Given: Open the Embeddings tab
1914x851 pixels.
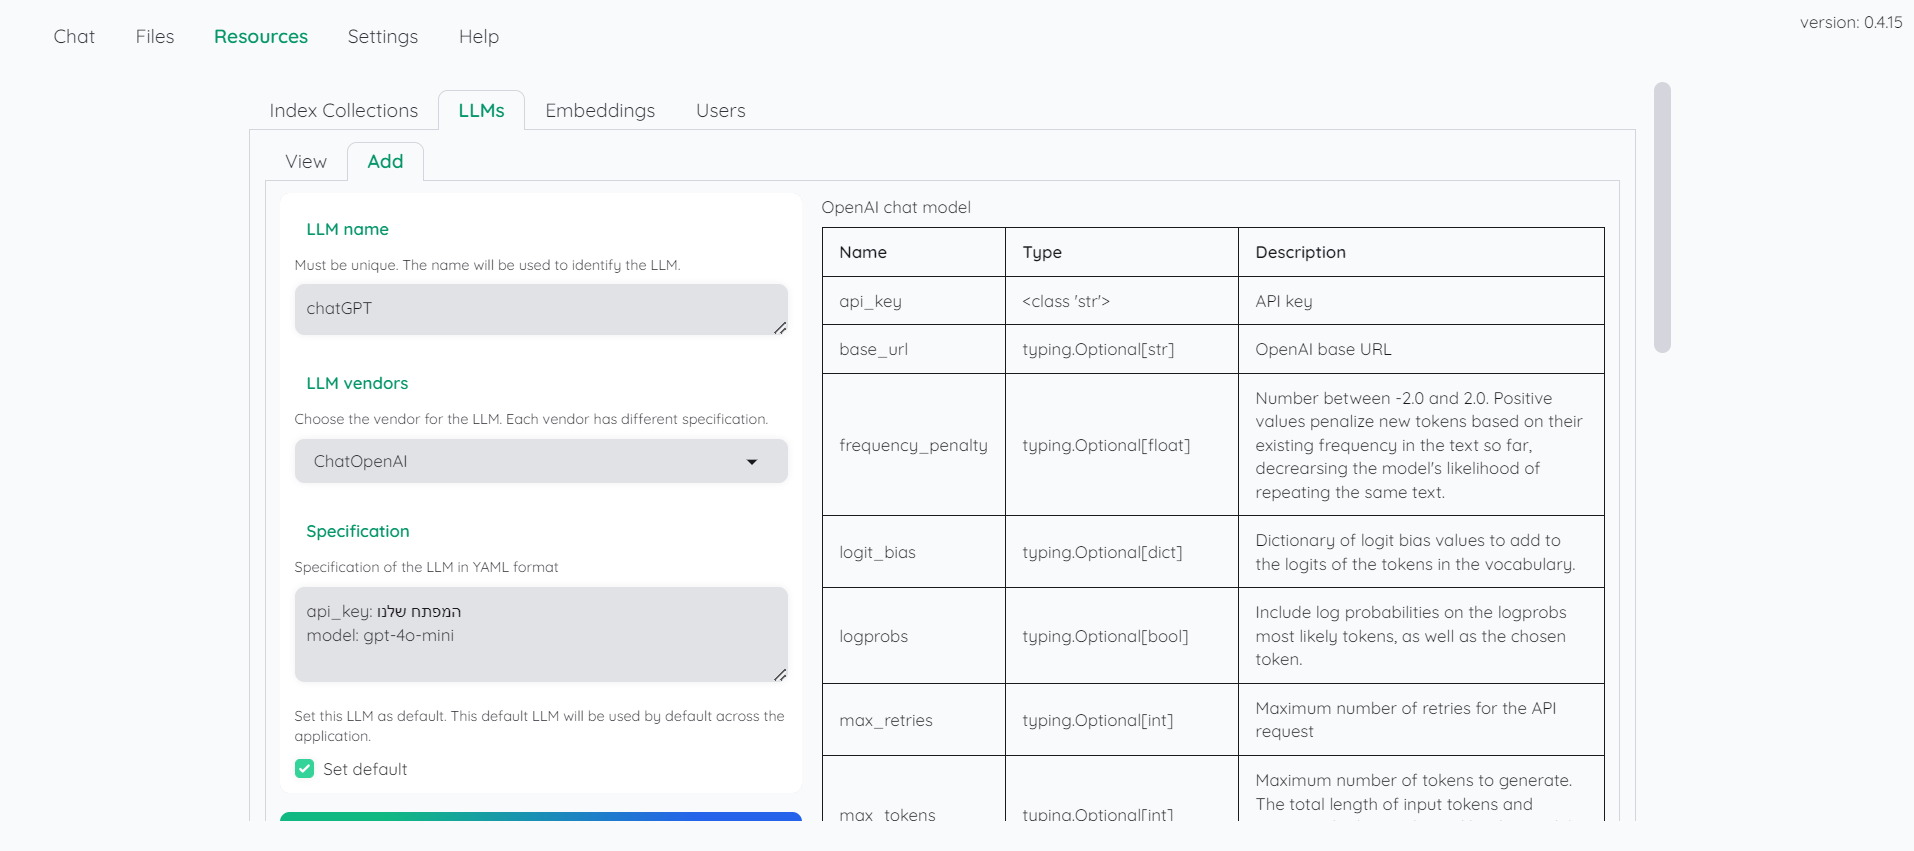Looking at the screenshot, I should coord(600,111).
